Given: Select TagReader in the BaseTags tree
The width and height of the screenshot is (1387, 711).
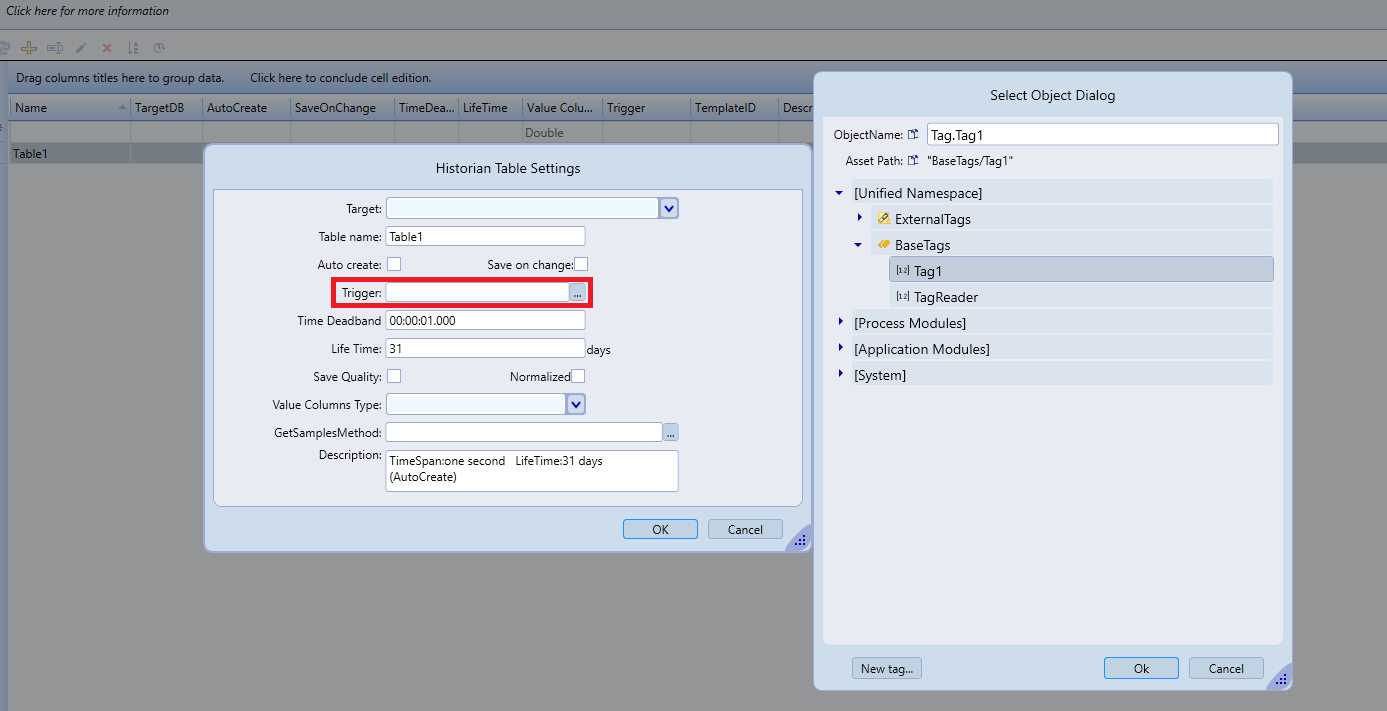Looking at the screenshot, I should 945,297.
